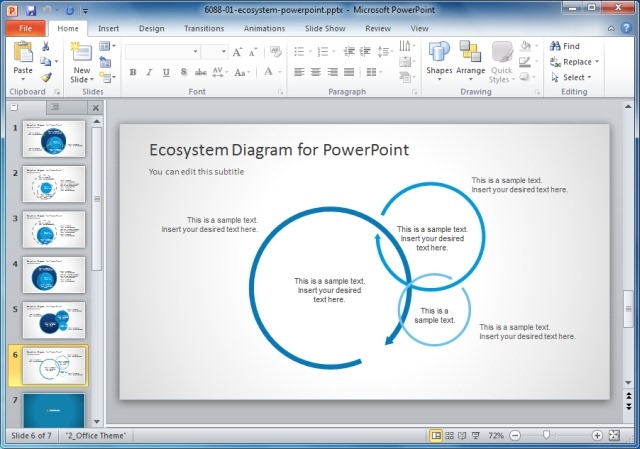
Task: Expand the numbering list dropdown
Action: [x=334, y=52]
